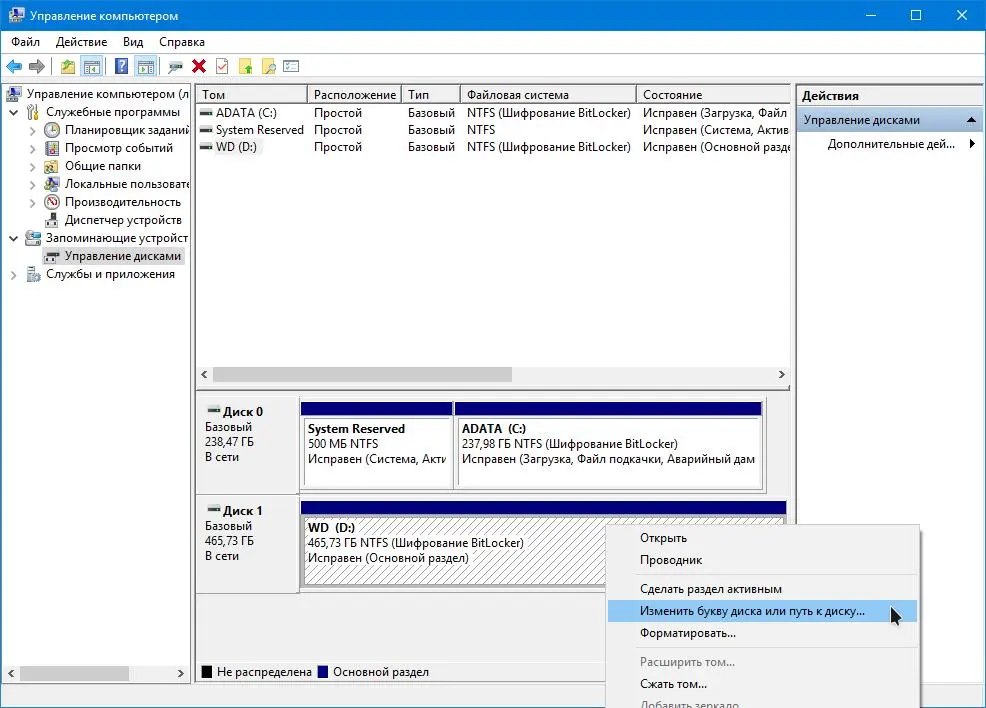Viewport: 986px width, 708px height.
Task: Select Диспетчер устройств in tree
Action: (x=123, y=220)
